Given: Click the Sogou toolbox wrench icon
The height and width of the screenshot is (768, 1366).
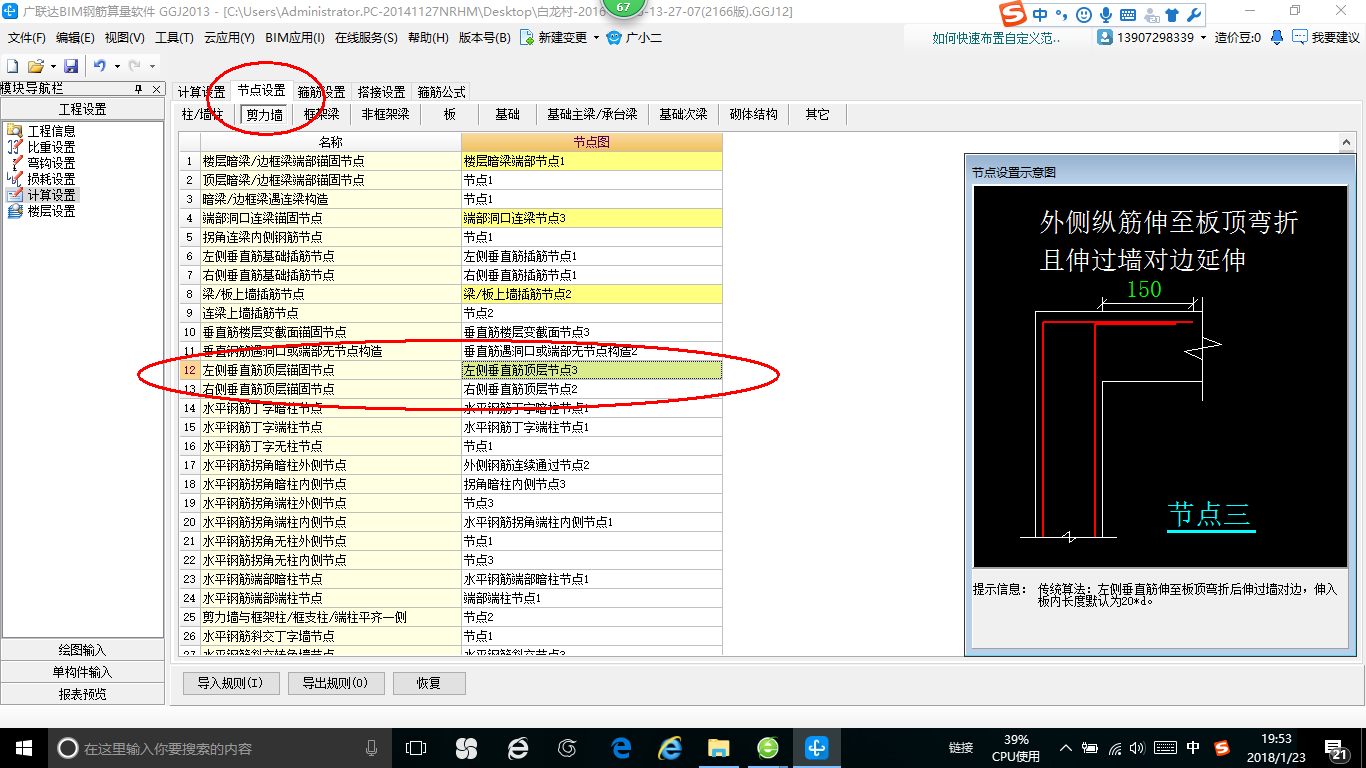Looking at the screenshot, I should tap(1193, 15).
